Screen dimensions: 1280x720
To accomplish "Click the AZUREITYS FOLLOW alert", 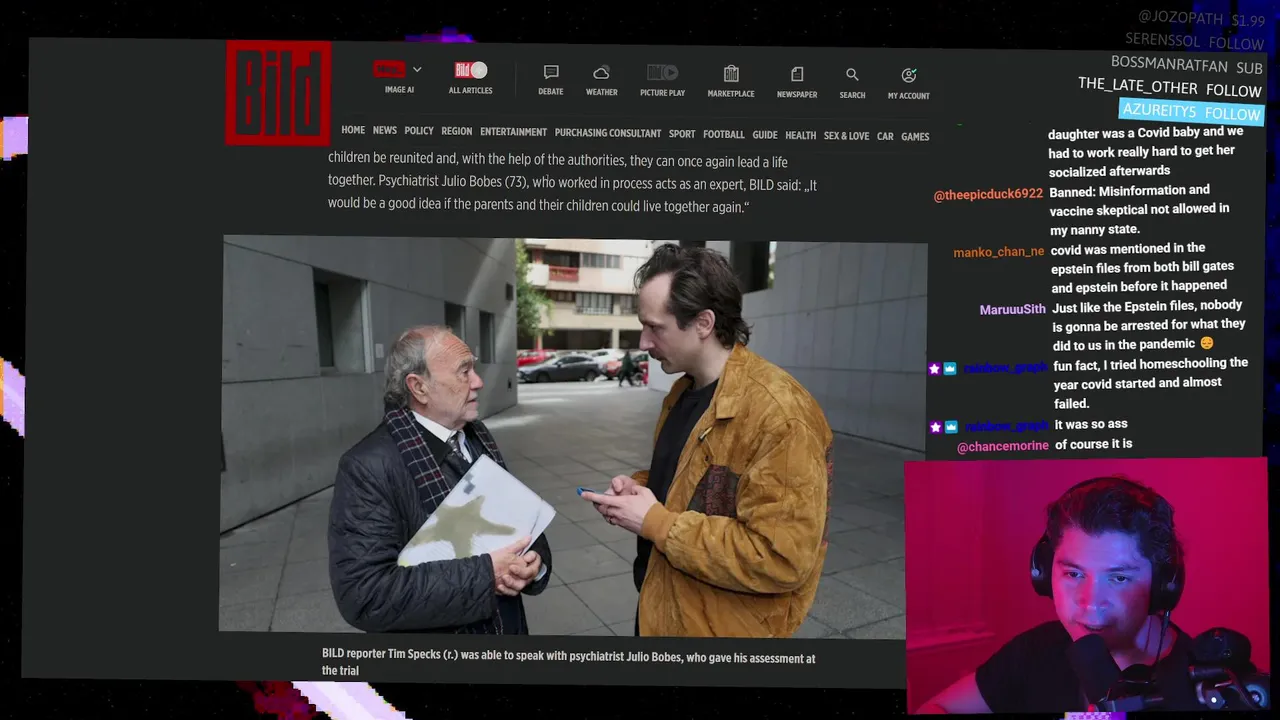I will [1191, 111].
